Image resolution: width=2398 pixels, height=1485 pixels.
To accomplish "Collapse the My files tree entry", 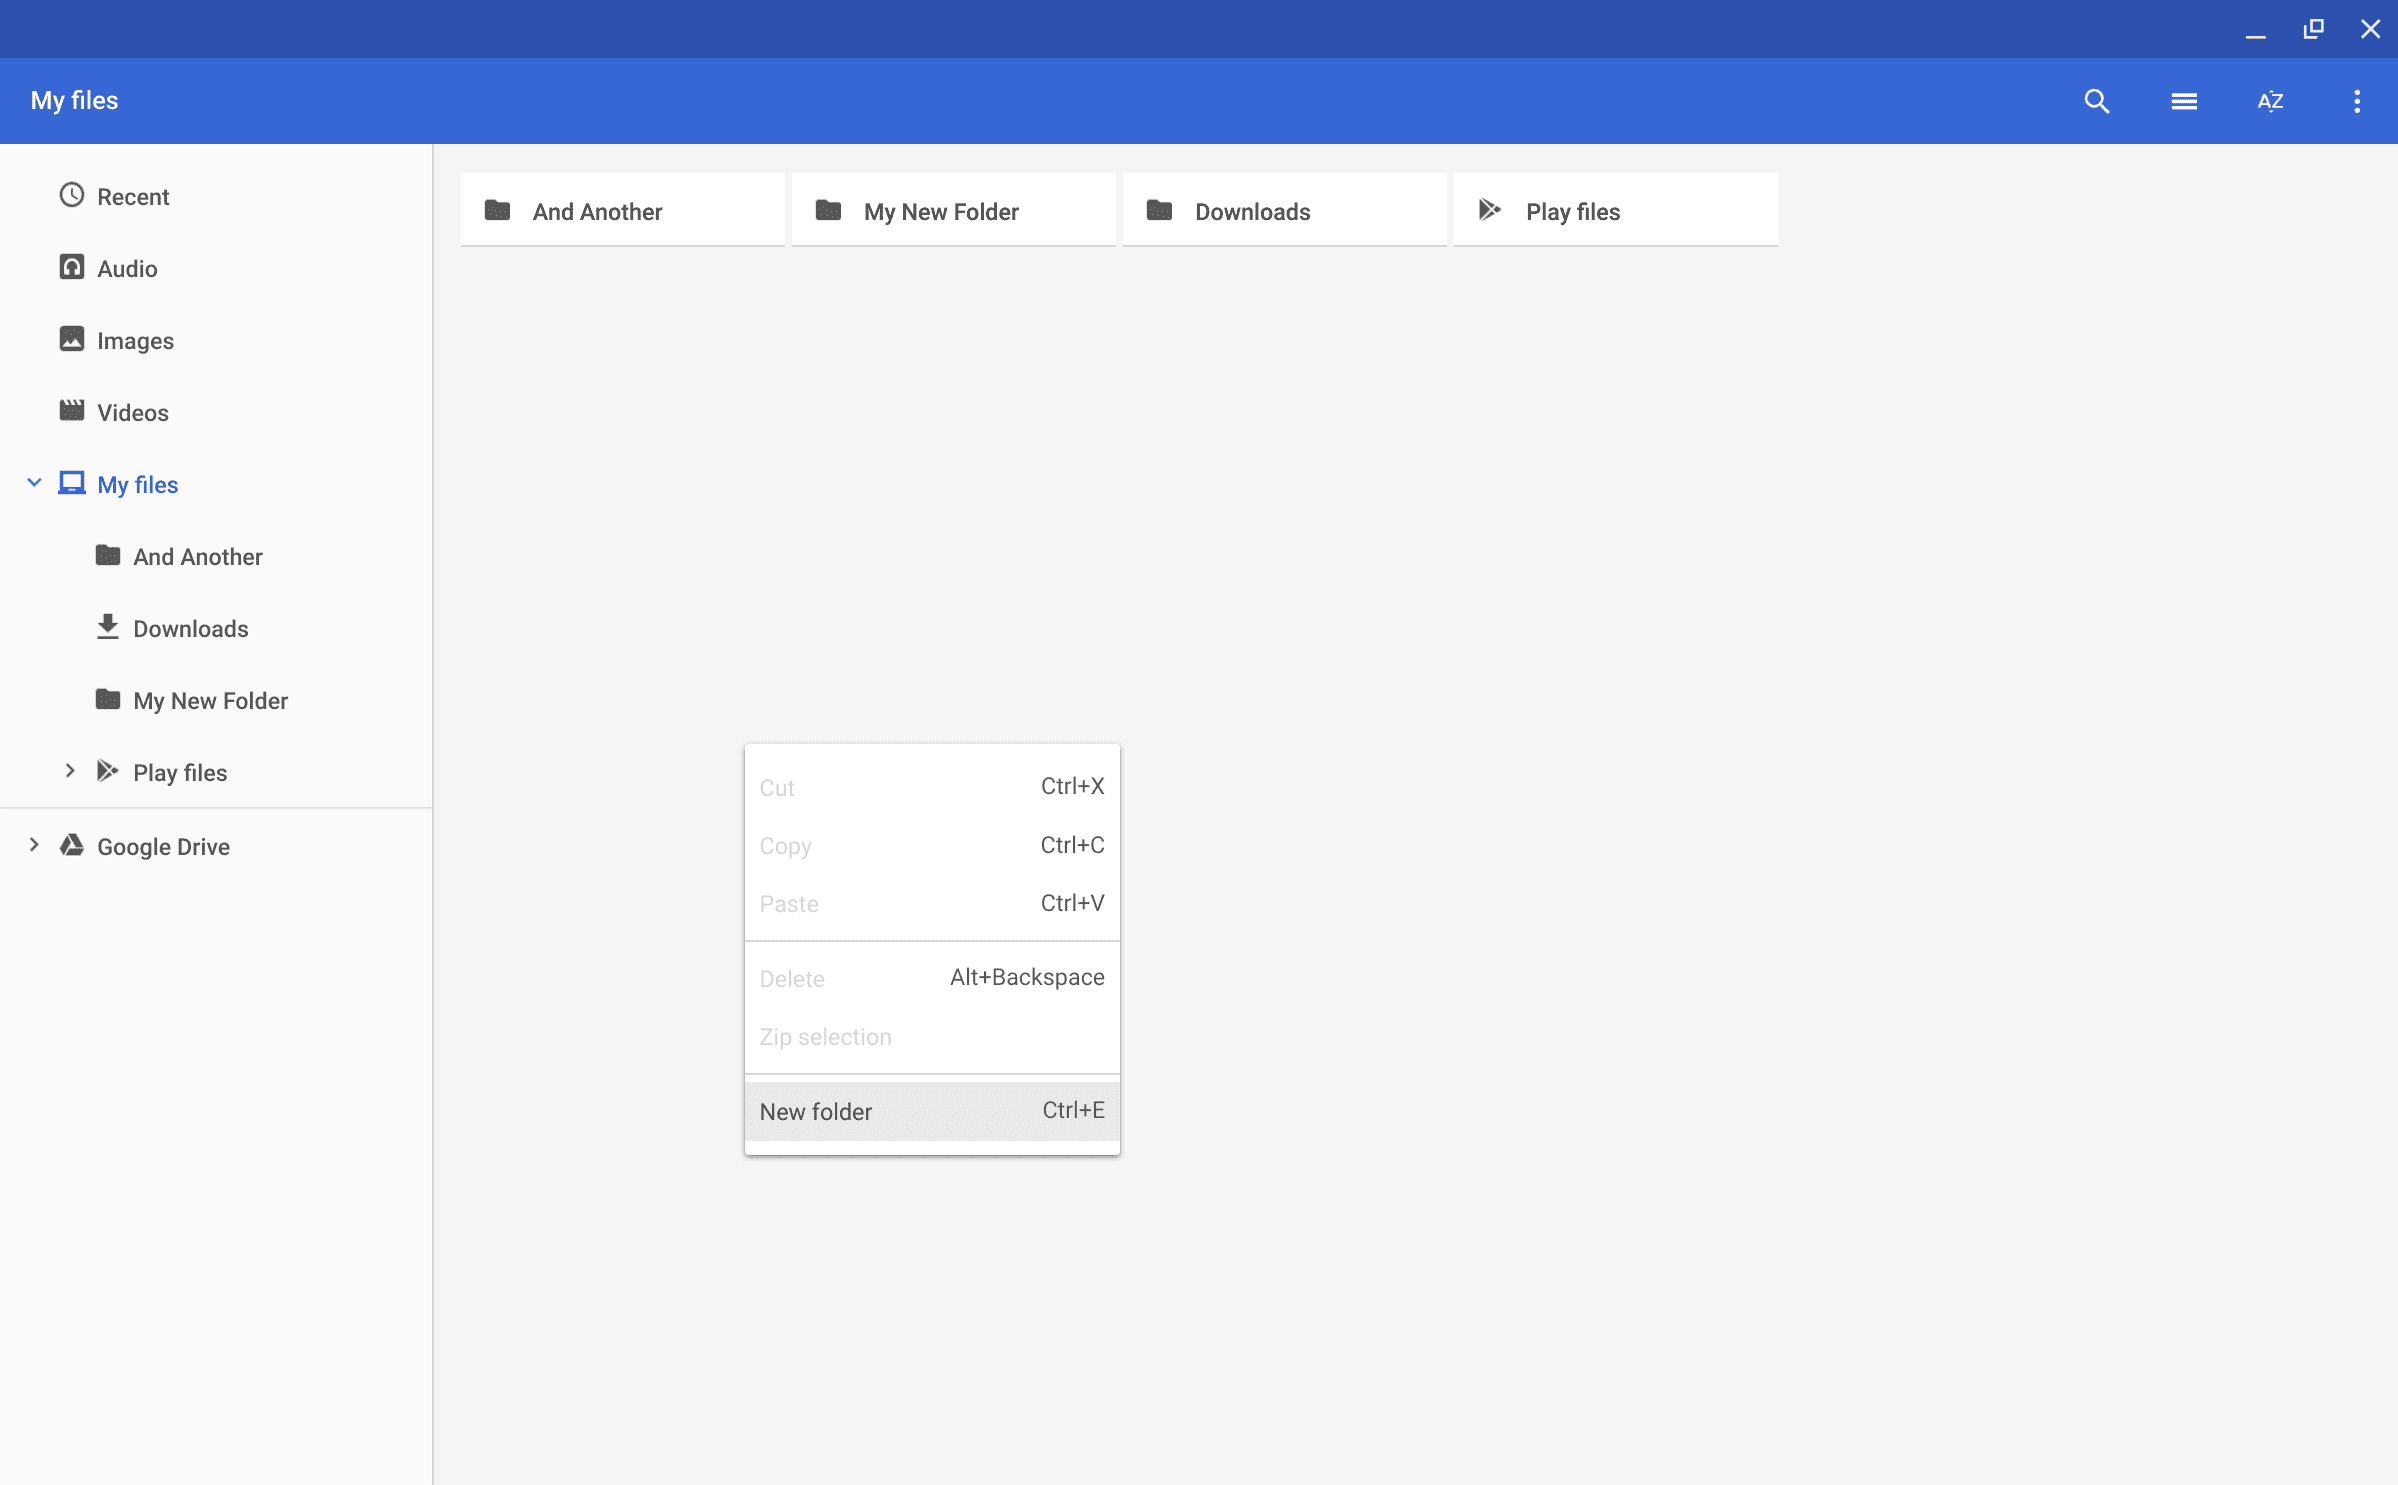I will [34, 483].
